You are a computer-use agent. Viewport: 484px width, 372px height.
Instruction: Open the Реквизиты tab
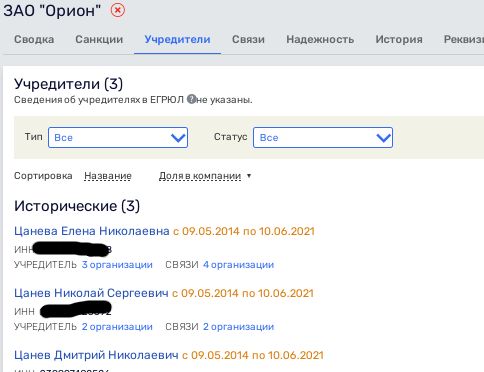pyautogui.click(x=464, y=39)
